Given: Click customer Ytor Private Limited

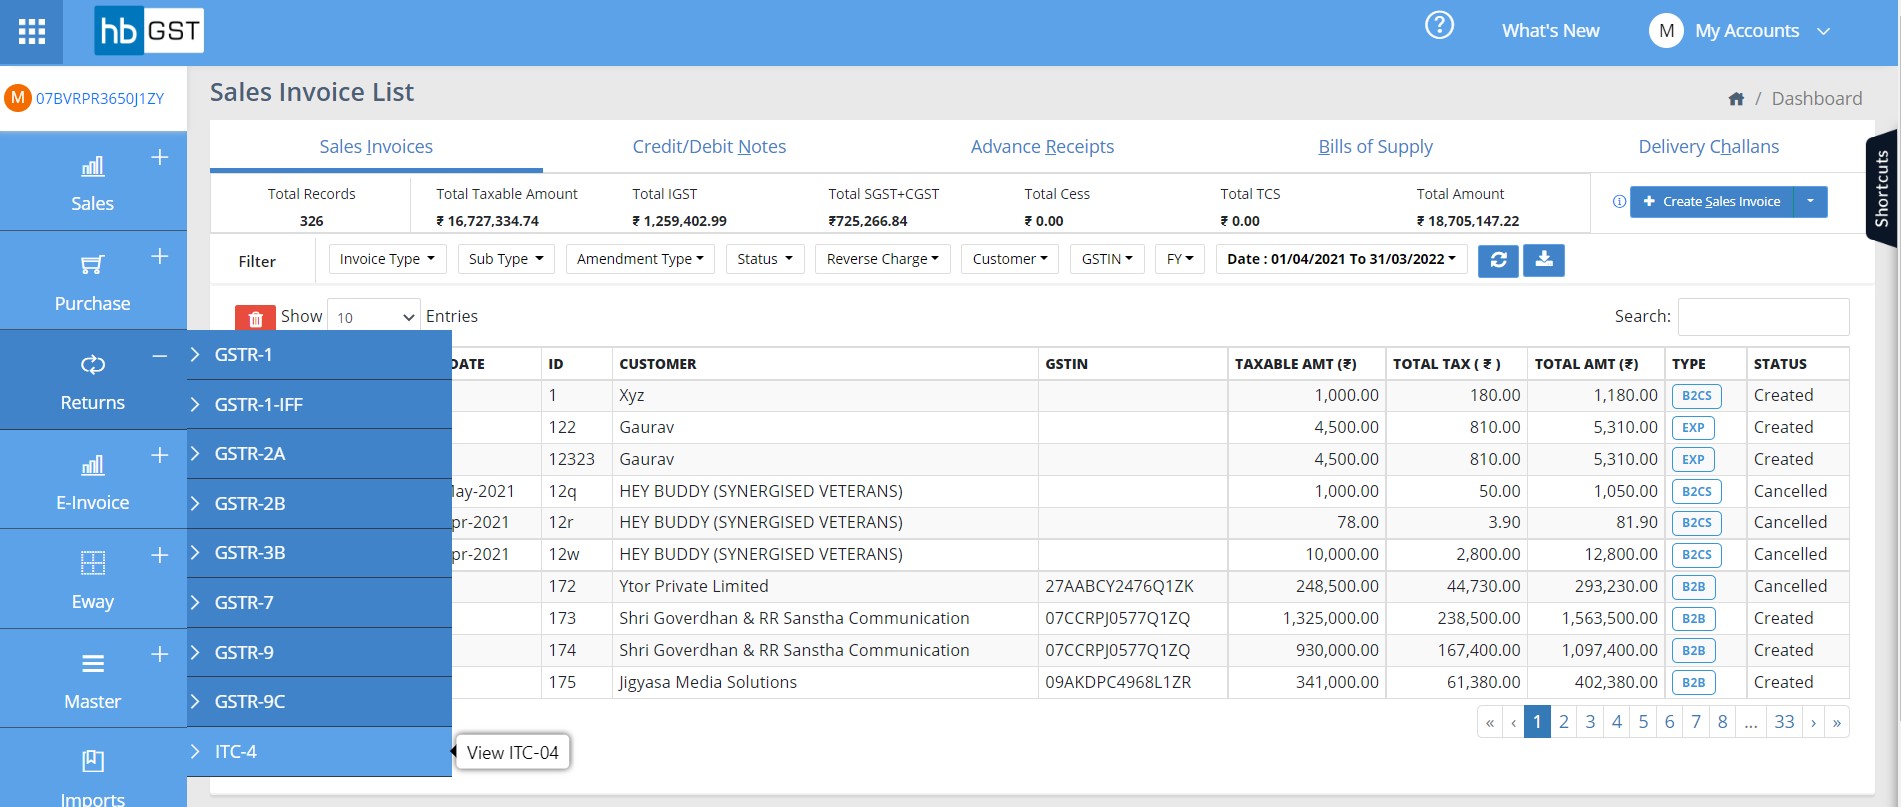Looking at the screenshot, I should [x=693, y=586].
